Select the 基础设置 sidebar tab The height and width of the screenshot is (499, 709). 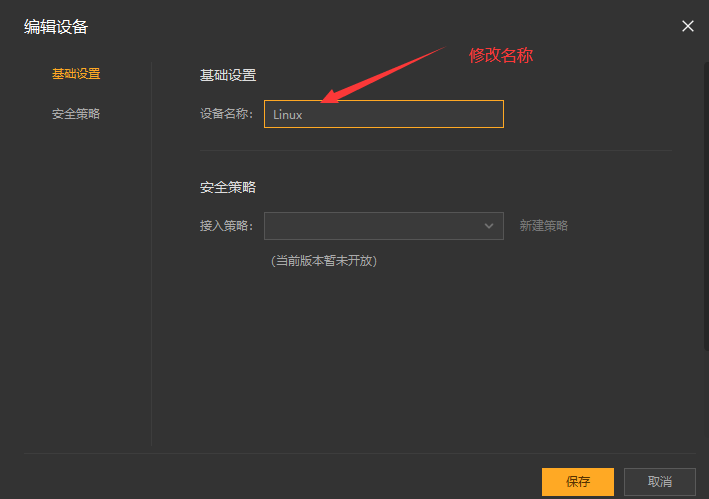click(x=76, y=74)
